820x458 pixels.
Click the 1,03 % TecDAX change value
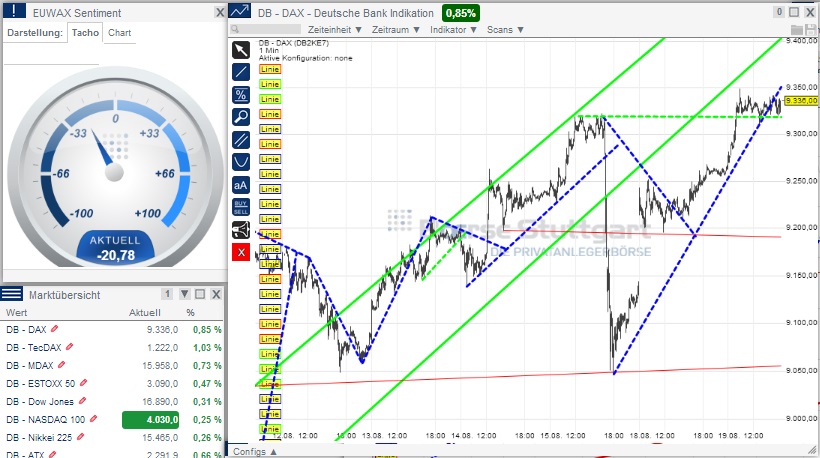207,348
